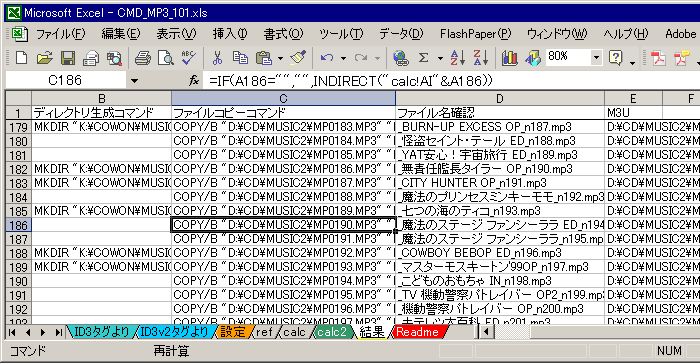700x363 pixels.
Task: Open Print Preview from the toolbar
Action: click(x=166, y=58)
